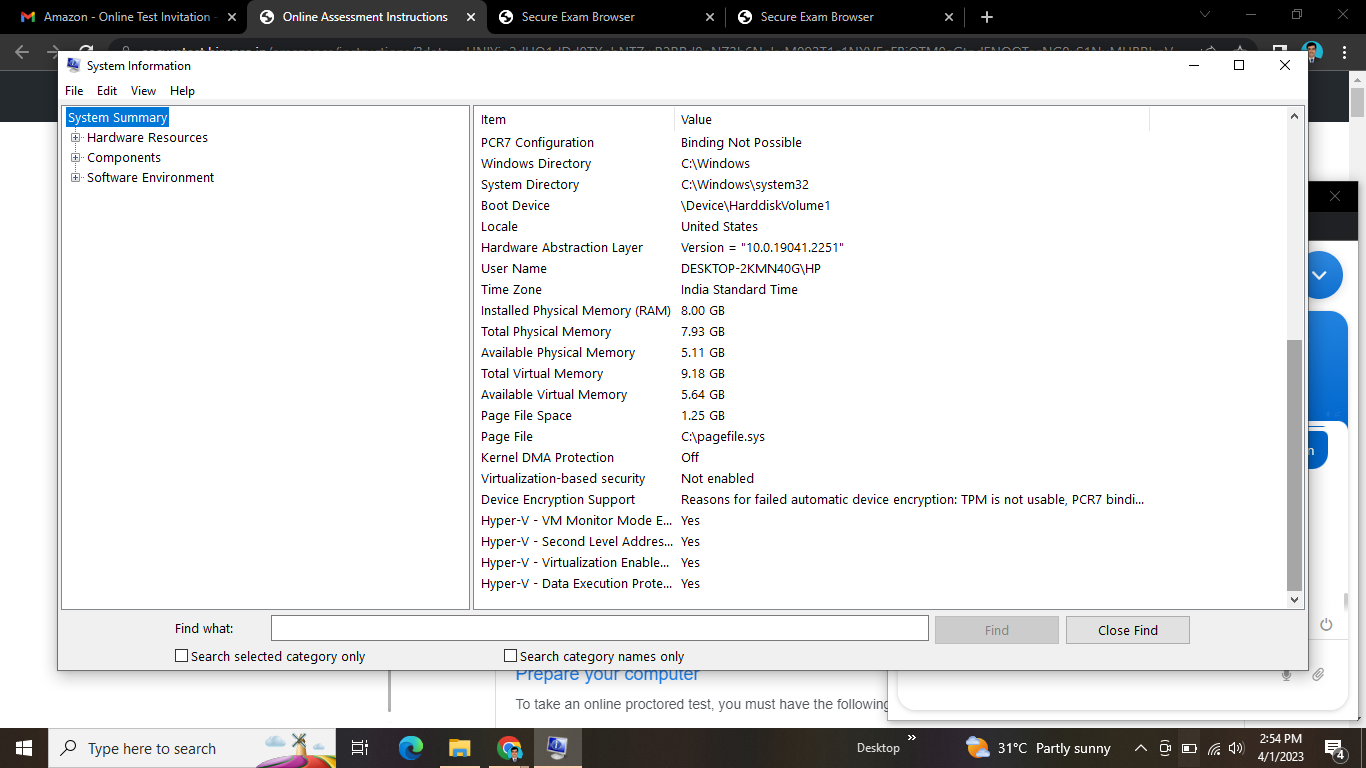Open File Explorer from taskbar

tap(459, 748)
